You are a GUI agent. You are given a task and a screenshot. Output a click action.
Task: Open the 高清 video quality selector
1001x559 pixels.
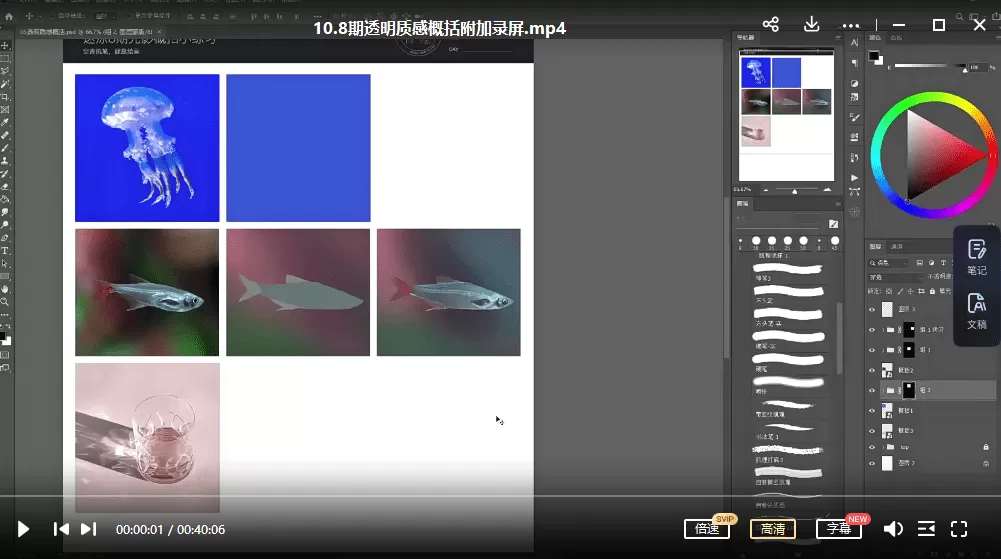tap(772, 529)
